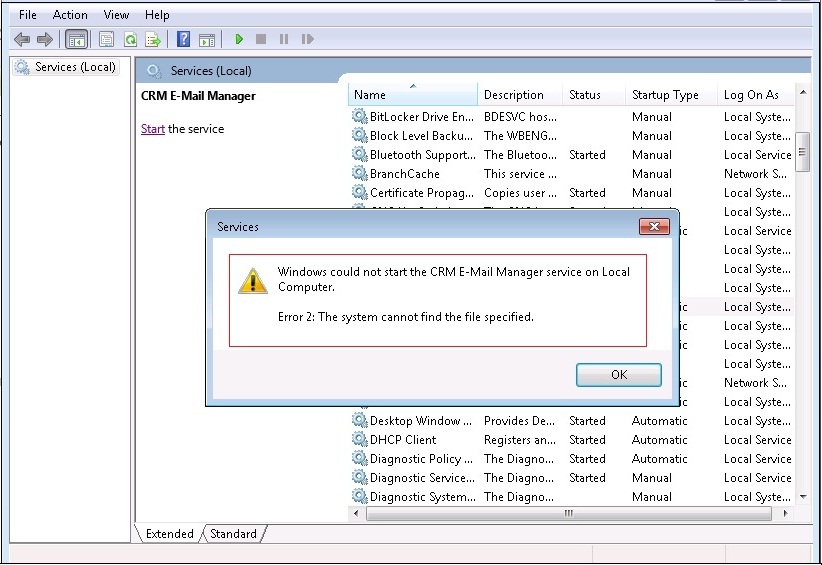Click OK in the Services dialog
The width and height of the screenshot is (822, 565).
(619, 375)
